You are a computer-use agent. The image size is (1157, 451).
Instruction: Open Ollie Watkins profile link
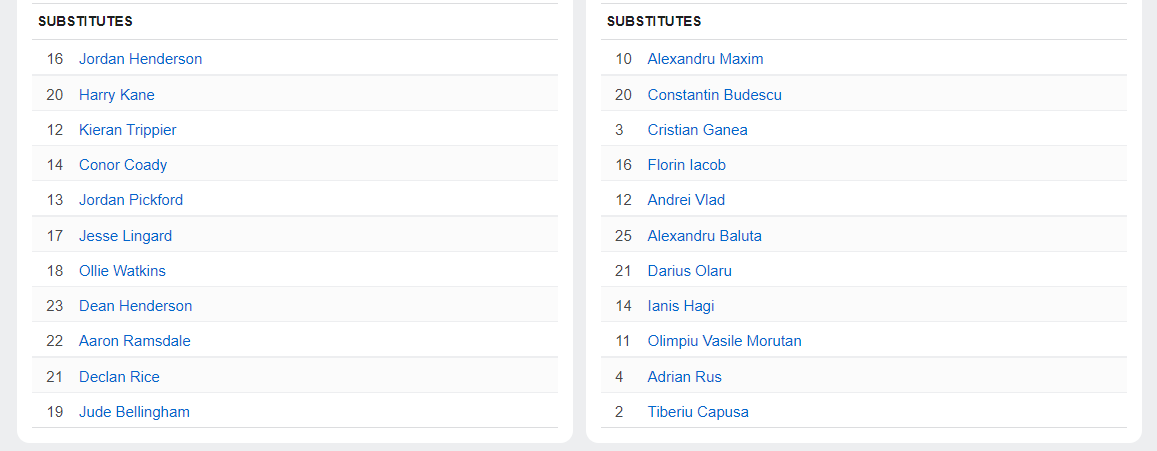[x=122, y=271]
